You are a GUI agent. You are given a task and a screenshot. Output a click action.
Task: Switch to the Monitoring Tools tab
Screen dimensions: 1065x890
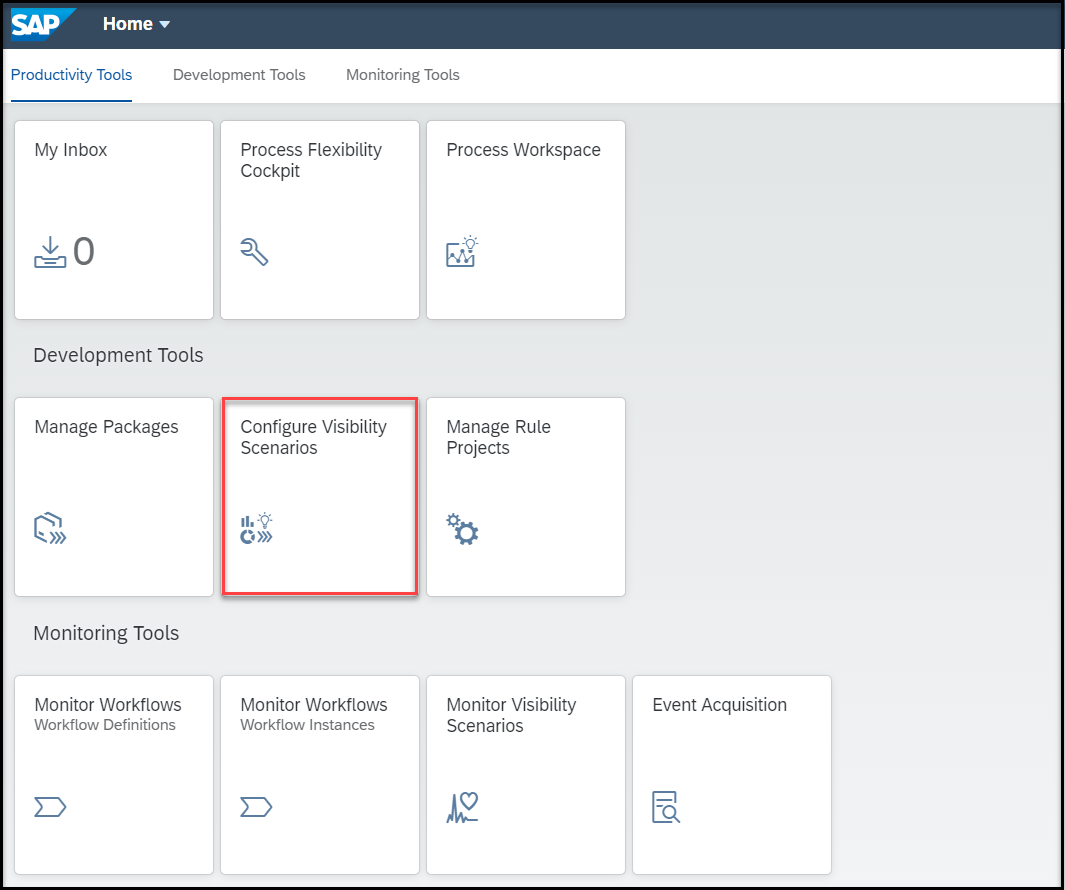pyautogui.click(x=403, y=75)
